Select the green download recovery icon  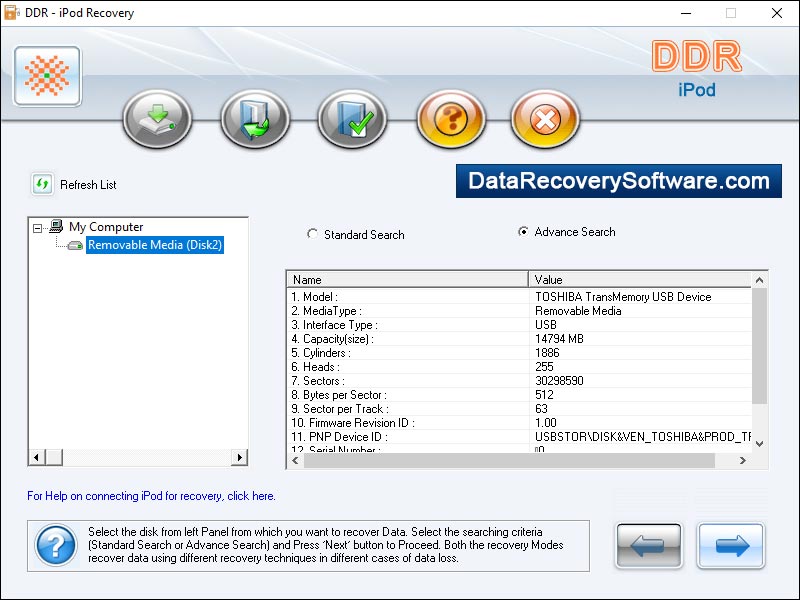[156, 117]
